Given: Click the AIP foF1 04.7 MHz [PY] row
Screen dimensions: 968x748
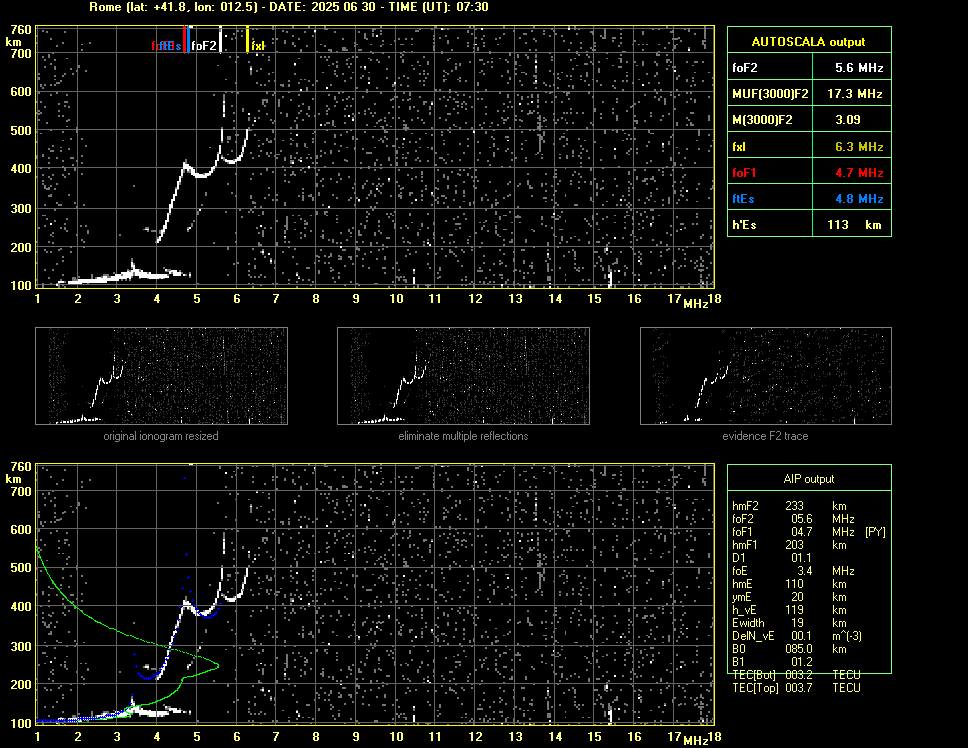Looking at the screenshot, I should coord(809,532).
